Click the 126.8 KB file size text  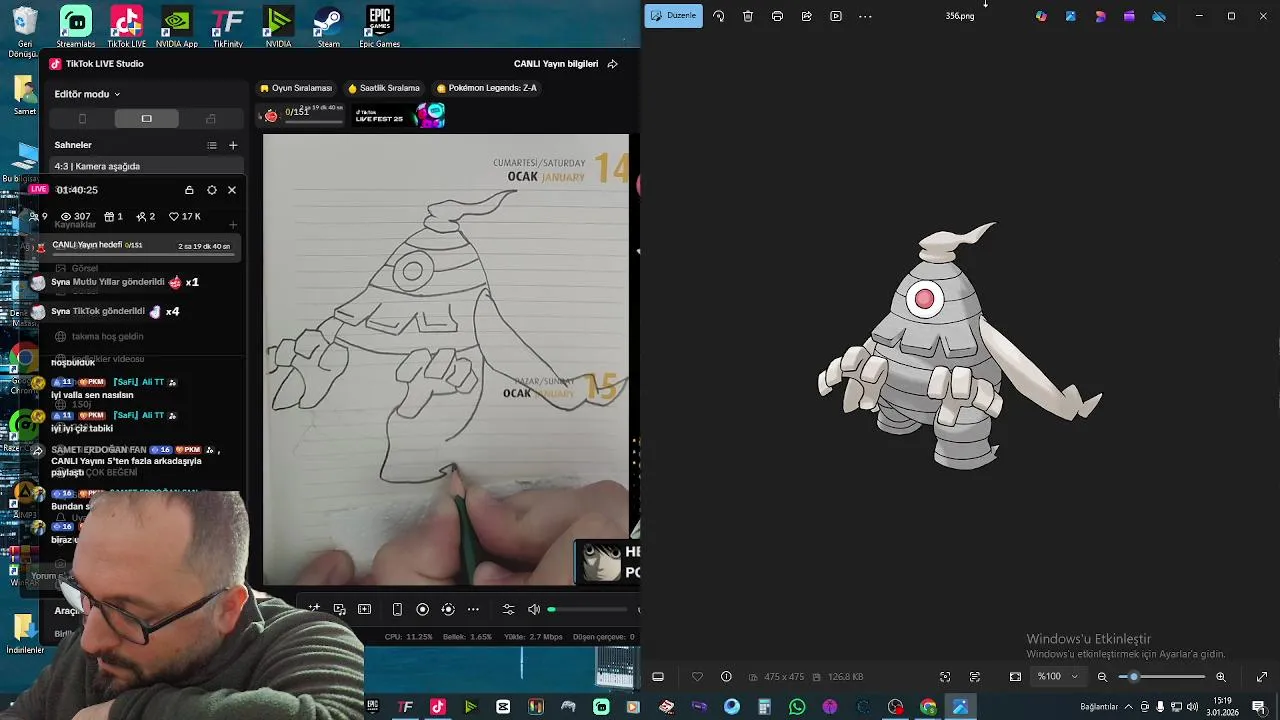[845, 677]
